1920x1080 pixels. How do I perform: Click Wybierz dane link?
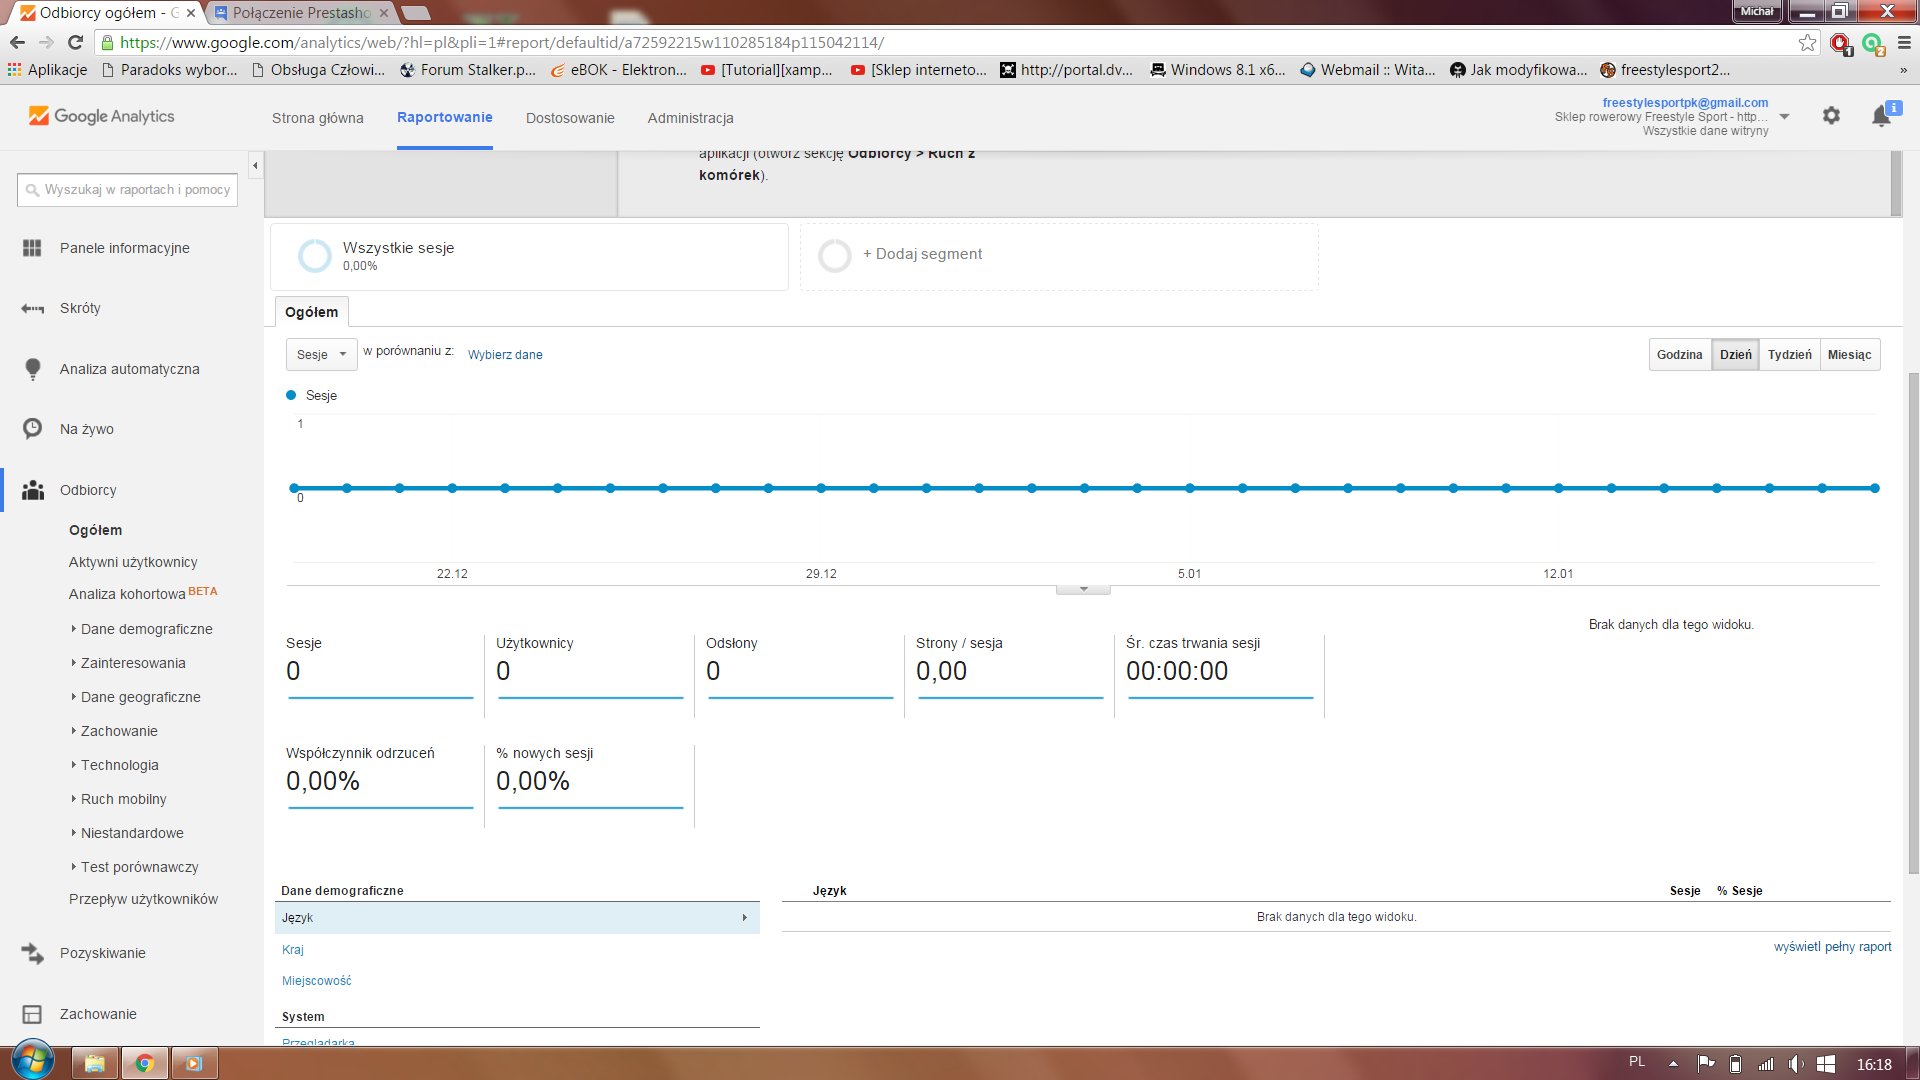tap(505, 355)
